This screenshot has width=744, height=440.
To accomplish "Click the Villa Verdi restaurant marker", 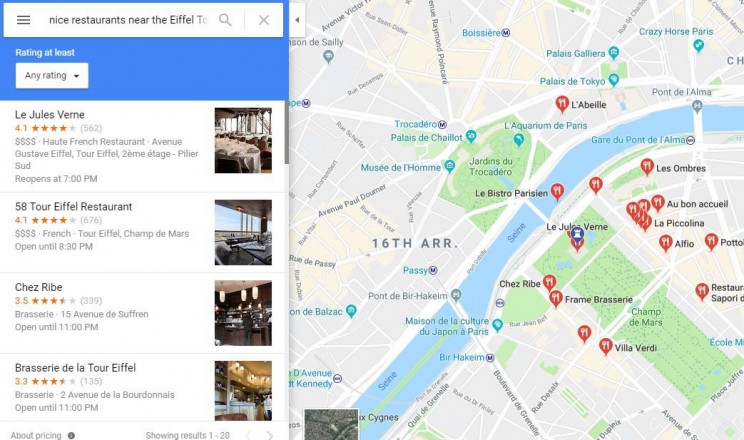I will [605, 346].
